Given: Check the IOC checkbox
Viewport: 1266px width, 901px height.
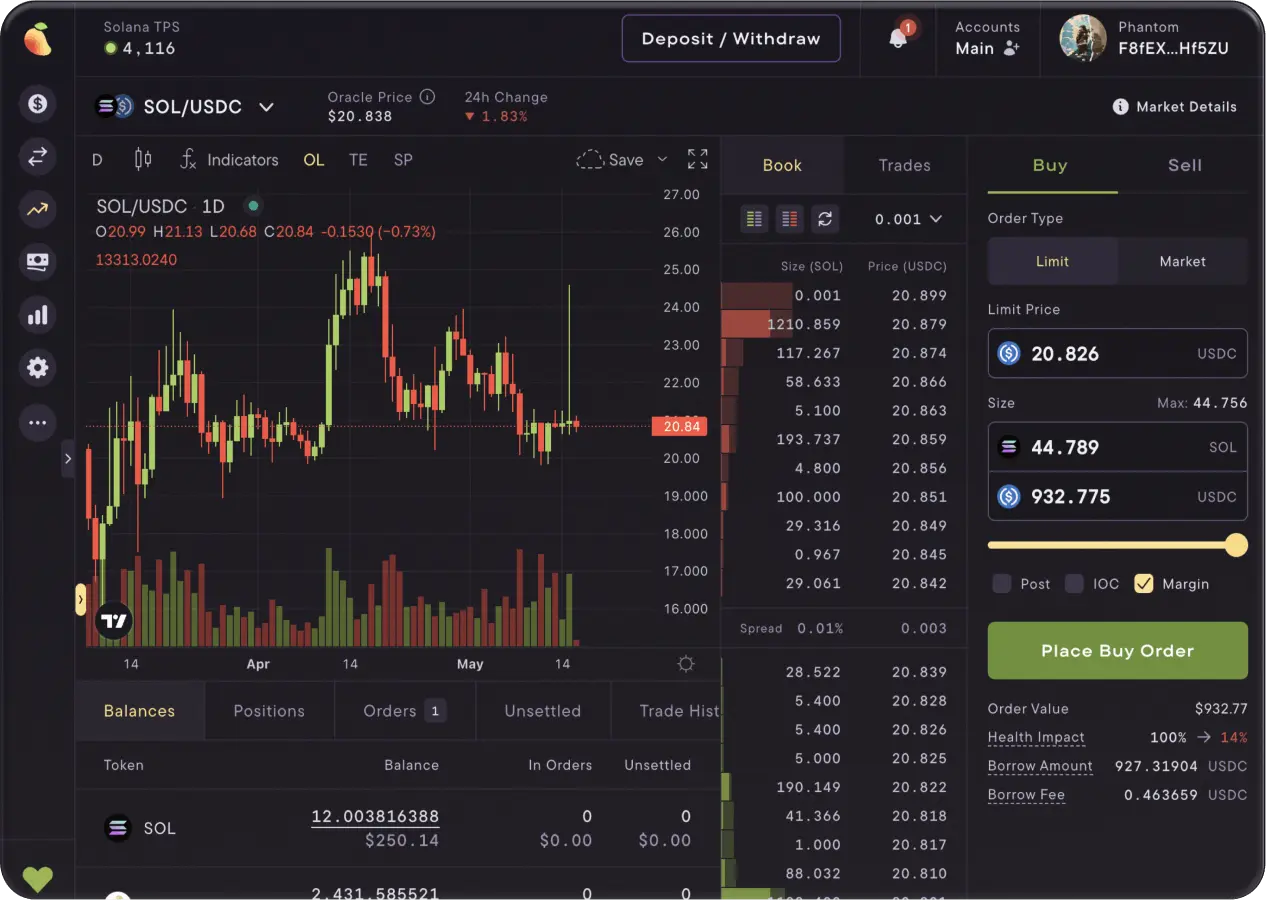Looking at the screenshot, I should 1074,584.
